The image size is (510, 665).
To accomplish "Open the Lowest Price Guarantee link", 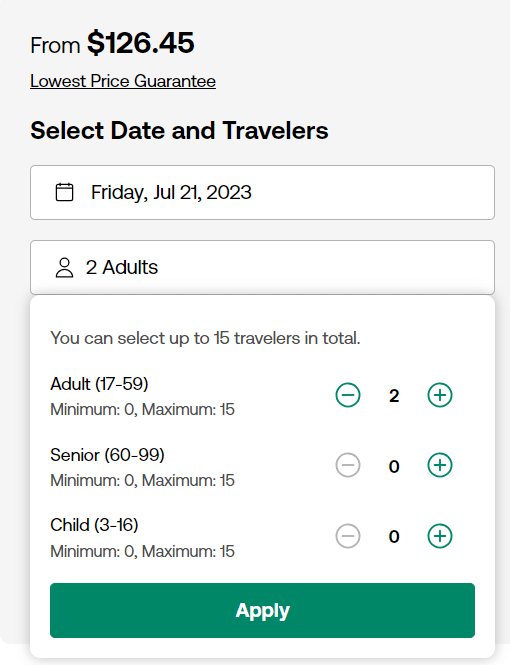I will pyautogui.click(x=123, y=81).
